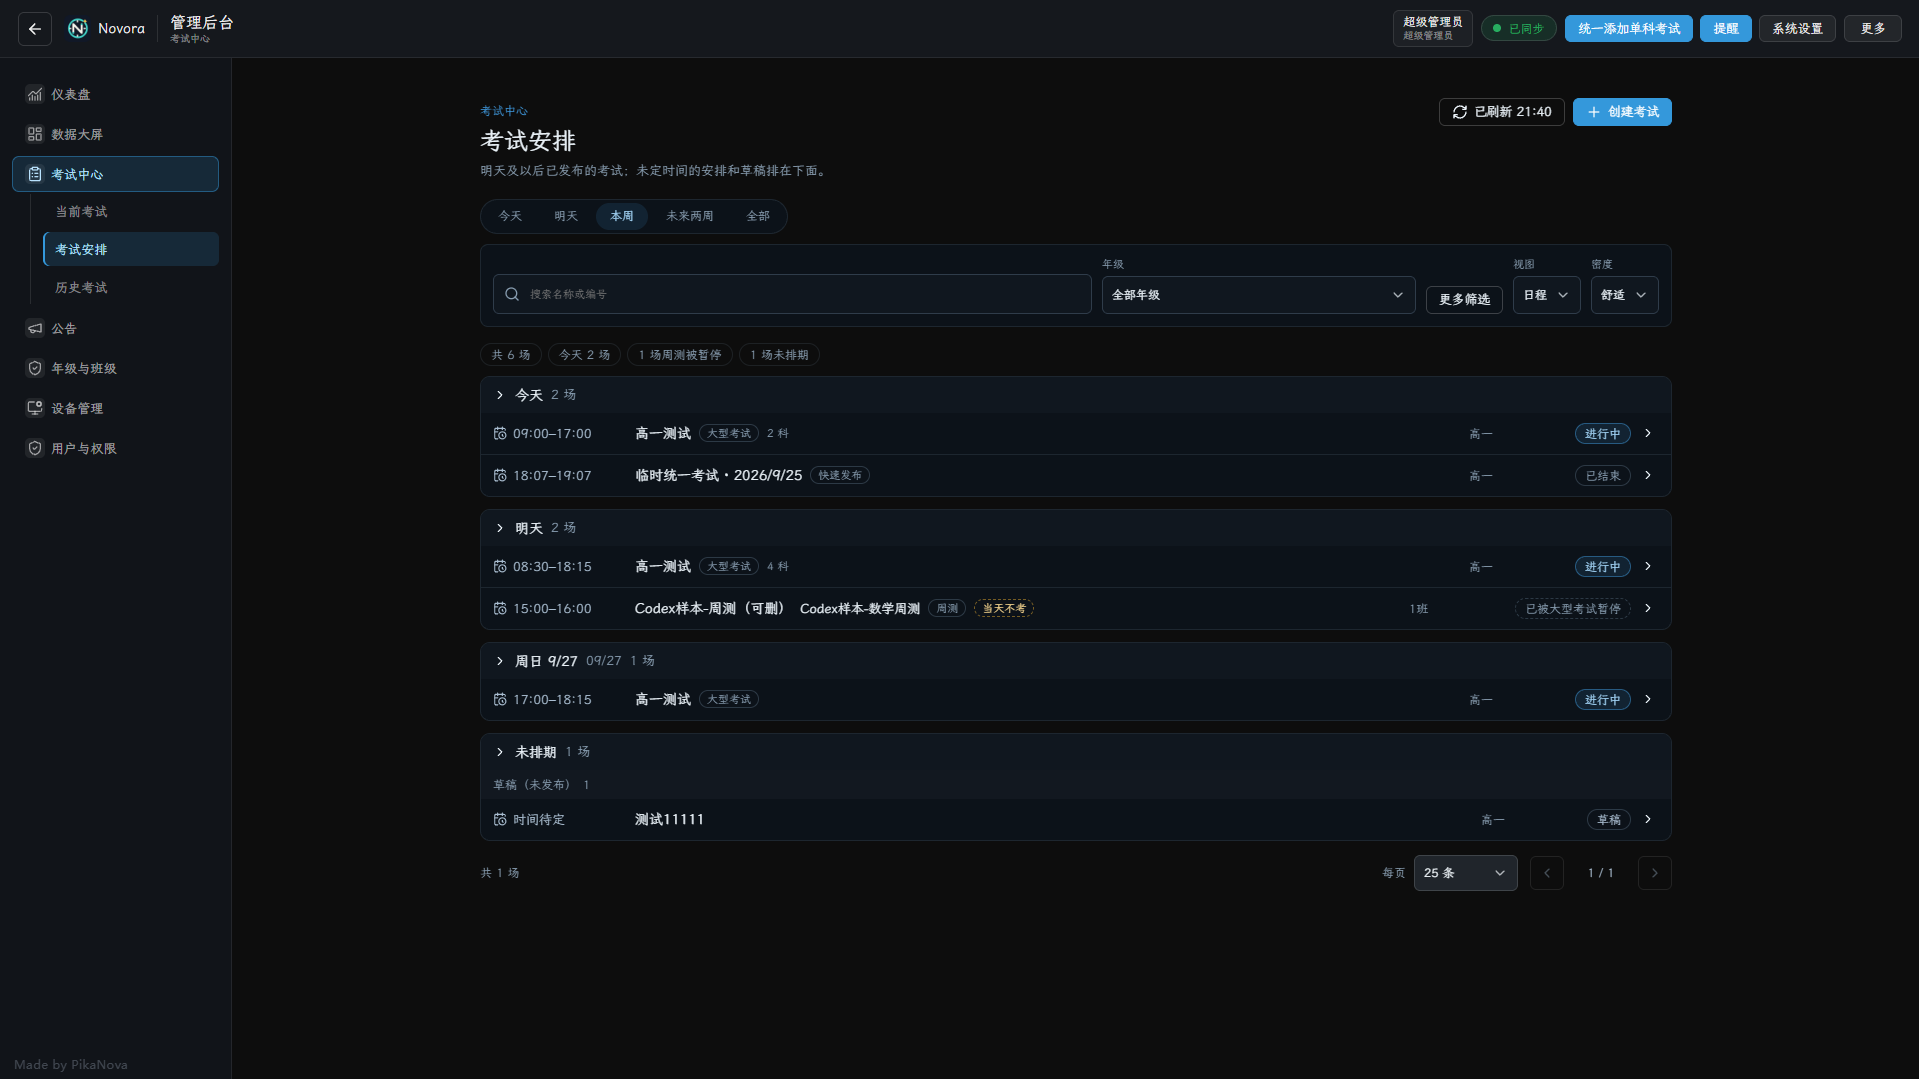Viewport: 1919px width, 1079px height.
Task: Open 用户与权限 in sidebar
Action: pyautogui.click(x=115, y=448)
